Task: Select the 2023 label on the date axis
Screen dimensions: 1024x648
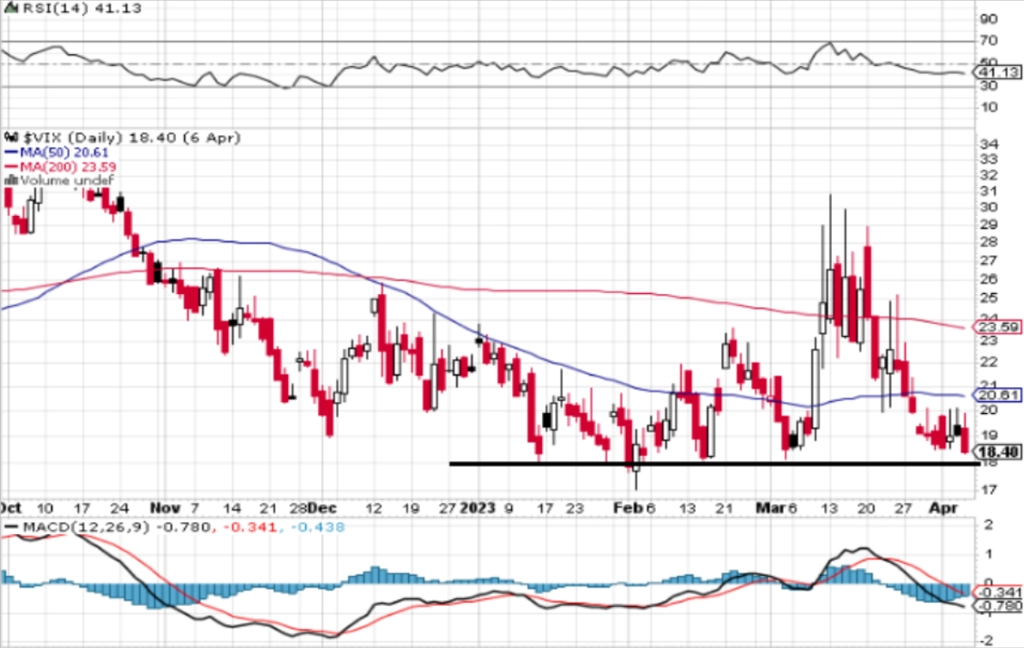Action: point(476,507)
